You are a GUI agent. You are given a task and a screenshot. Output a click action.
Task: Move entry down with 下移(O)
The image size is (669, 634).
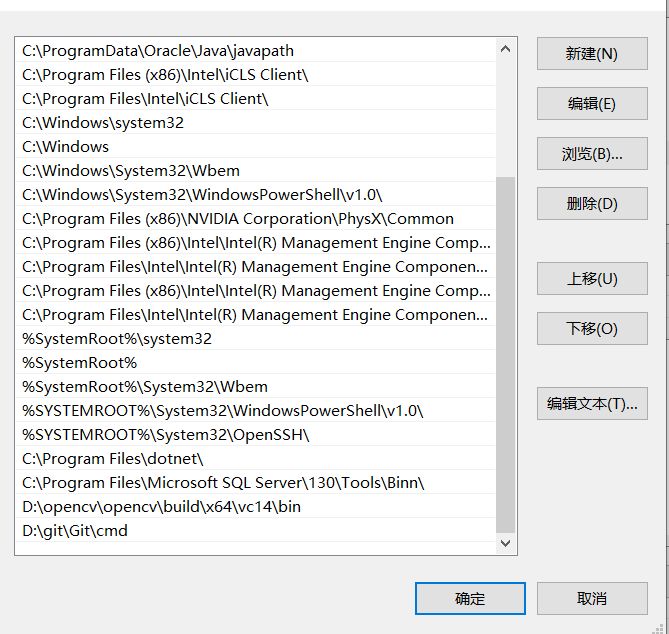pos(592,329)
